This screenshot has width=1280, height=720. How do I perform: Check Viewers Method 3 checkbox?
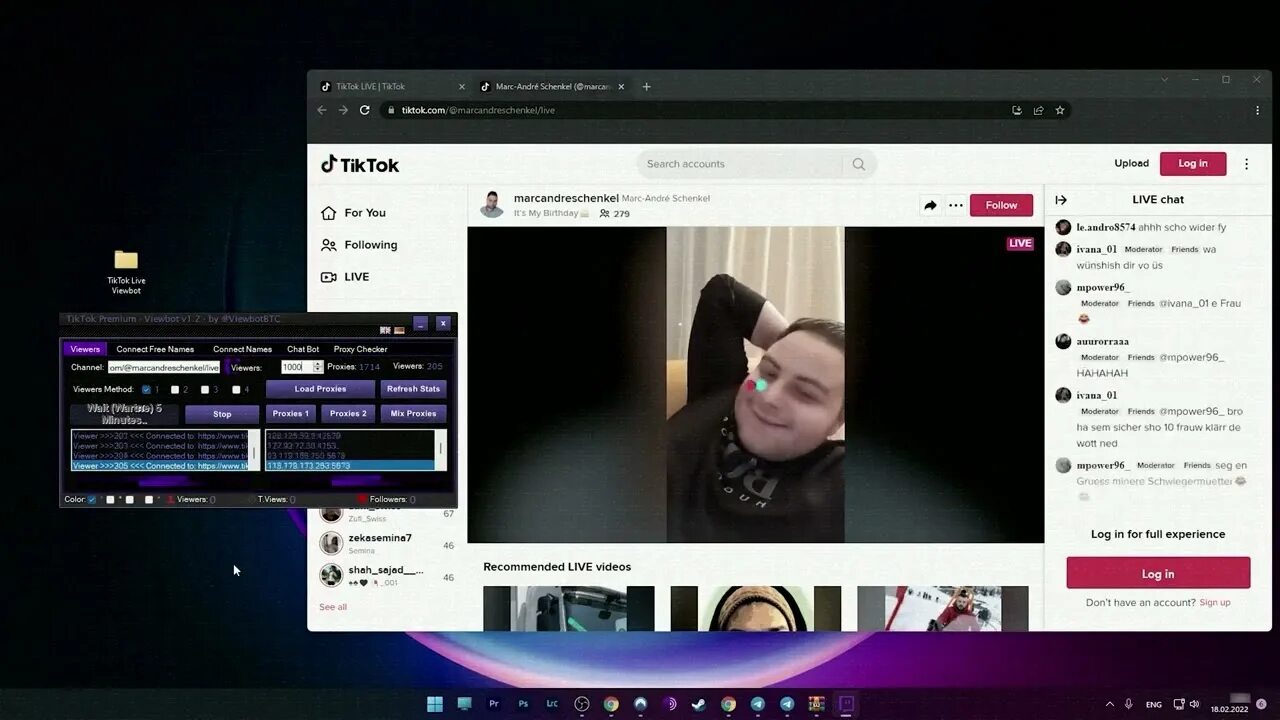(205, 390)
